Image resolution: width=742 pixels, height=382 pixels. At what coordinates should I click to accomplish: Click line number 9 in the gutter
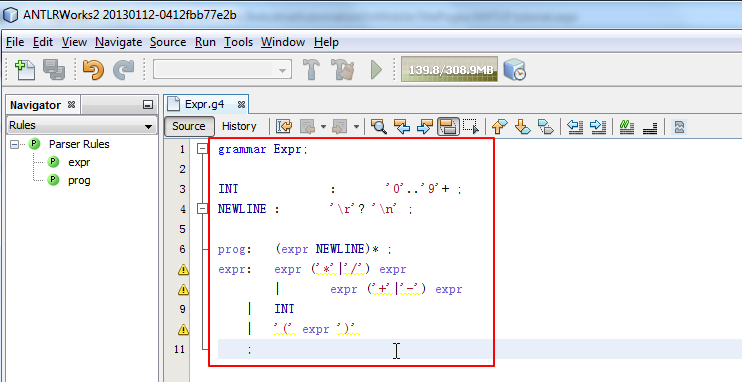(183, 310)
